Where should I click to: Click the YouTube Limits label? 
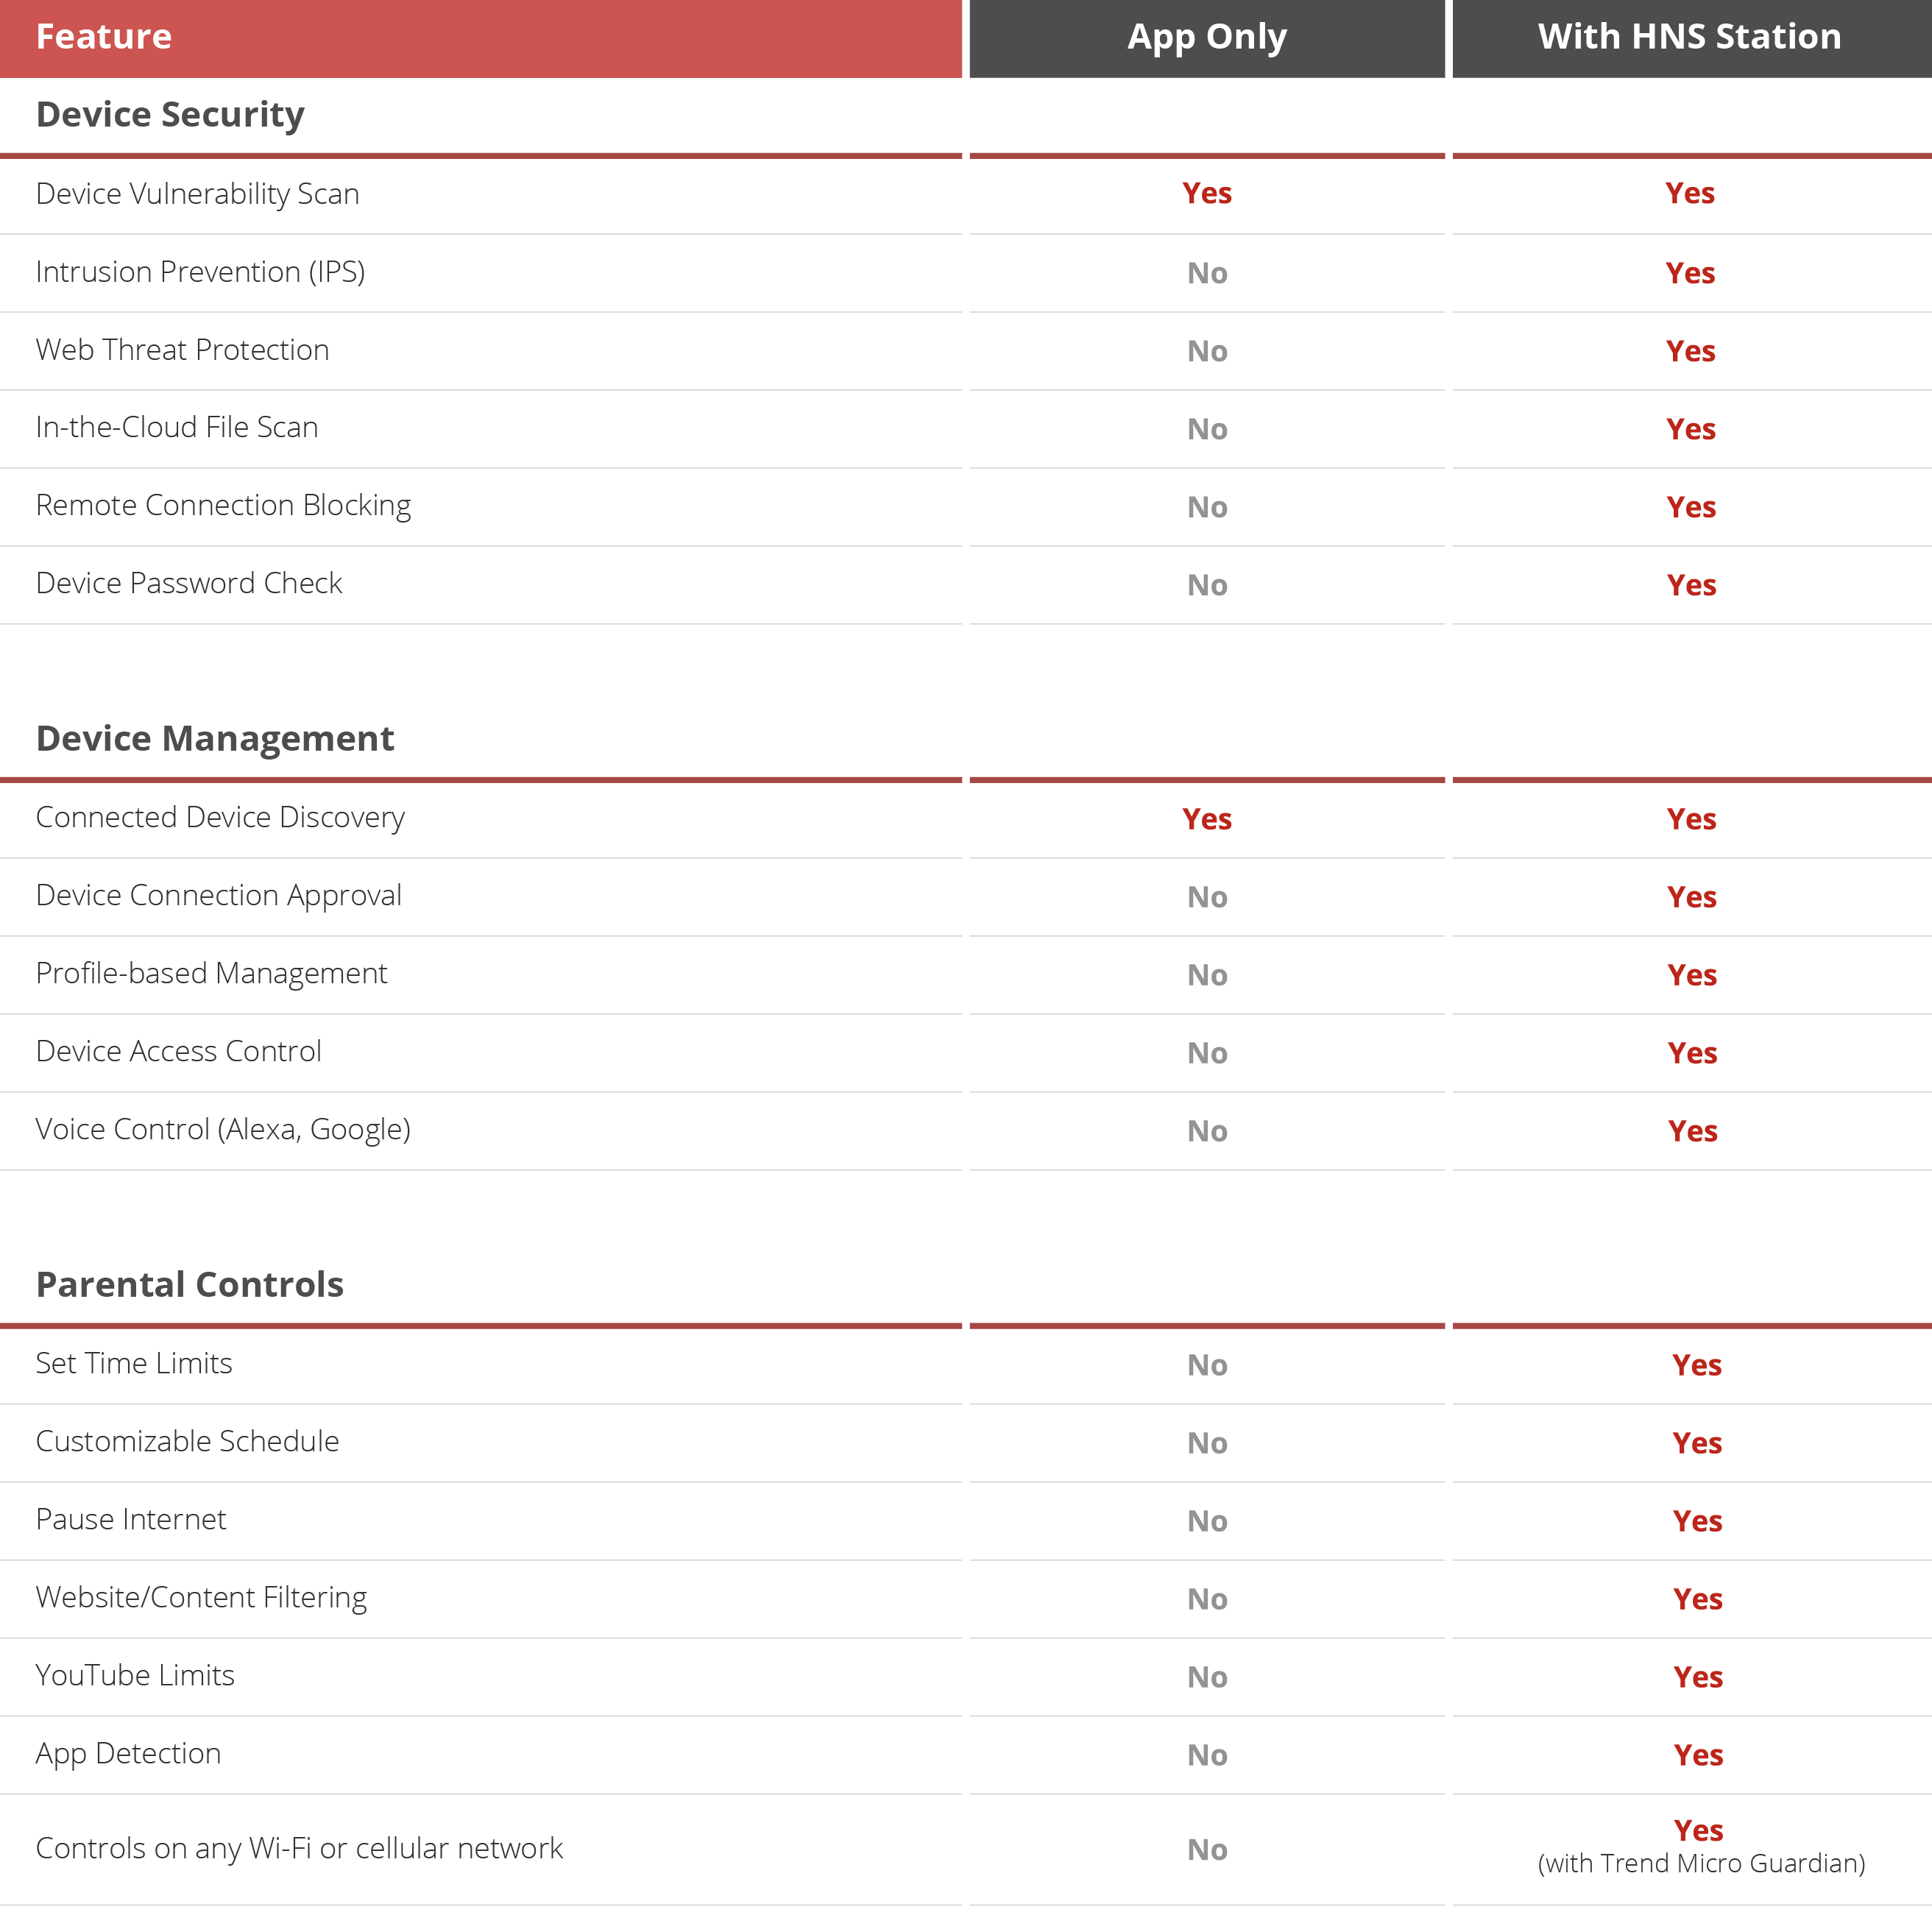135,1676
